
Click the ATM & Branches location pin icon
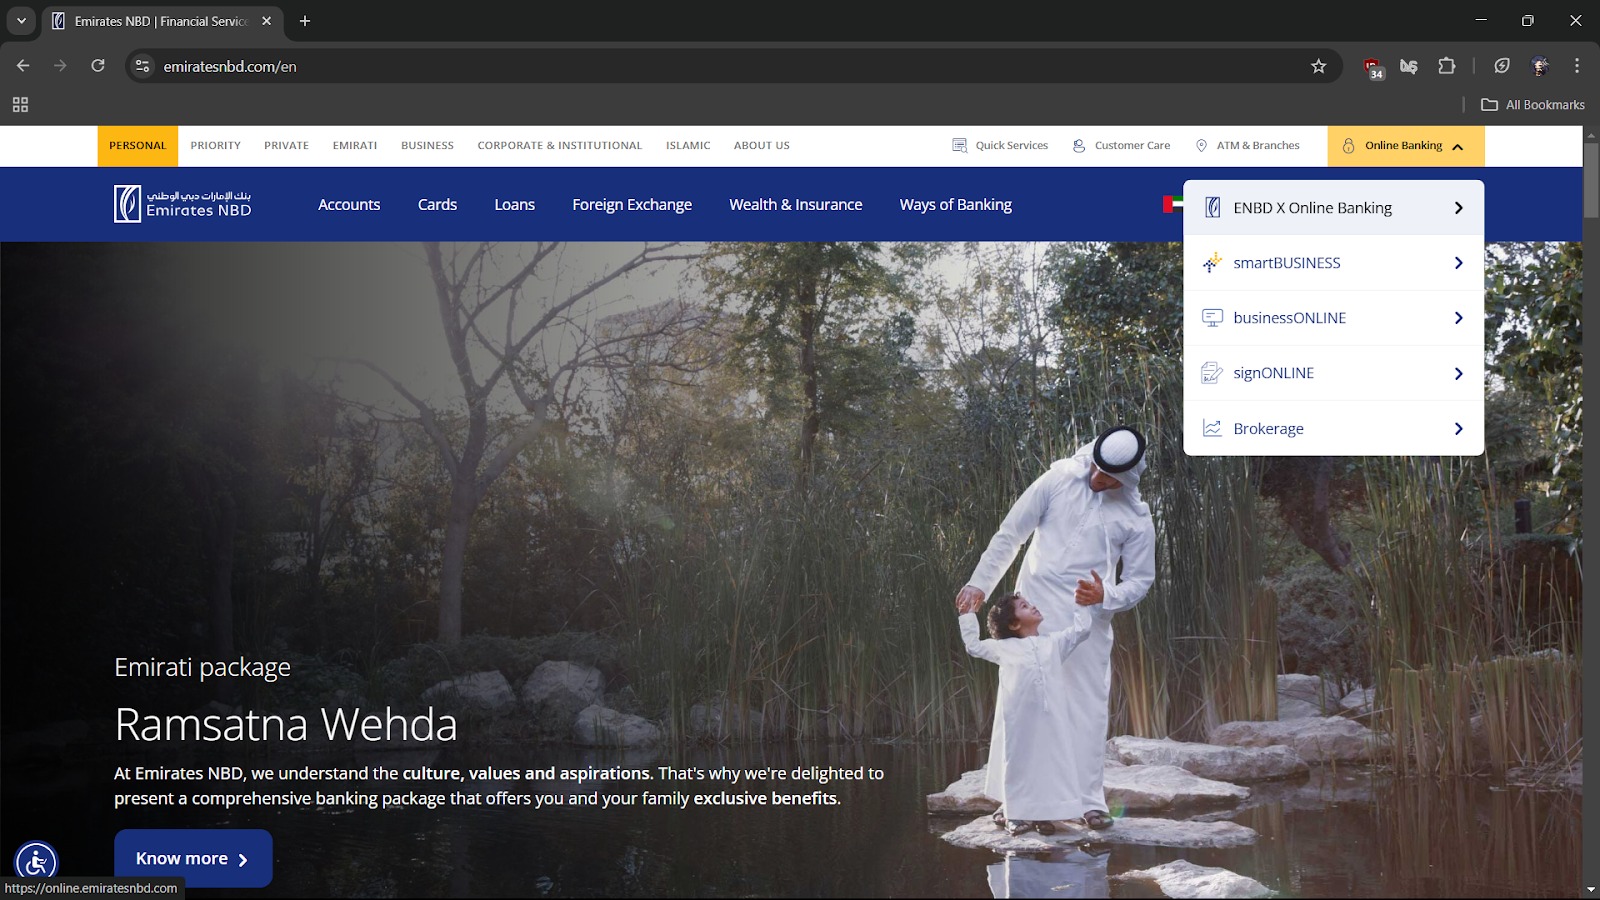click(x=1201, y=146)
